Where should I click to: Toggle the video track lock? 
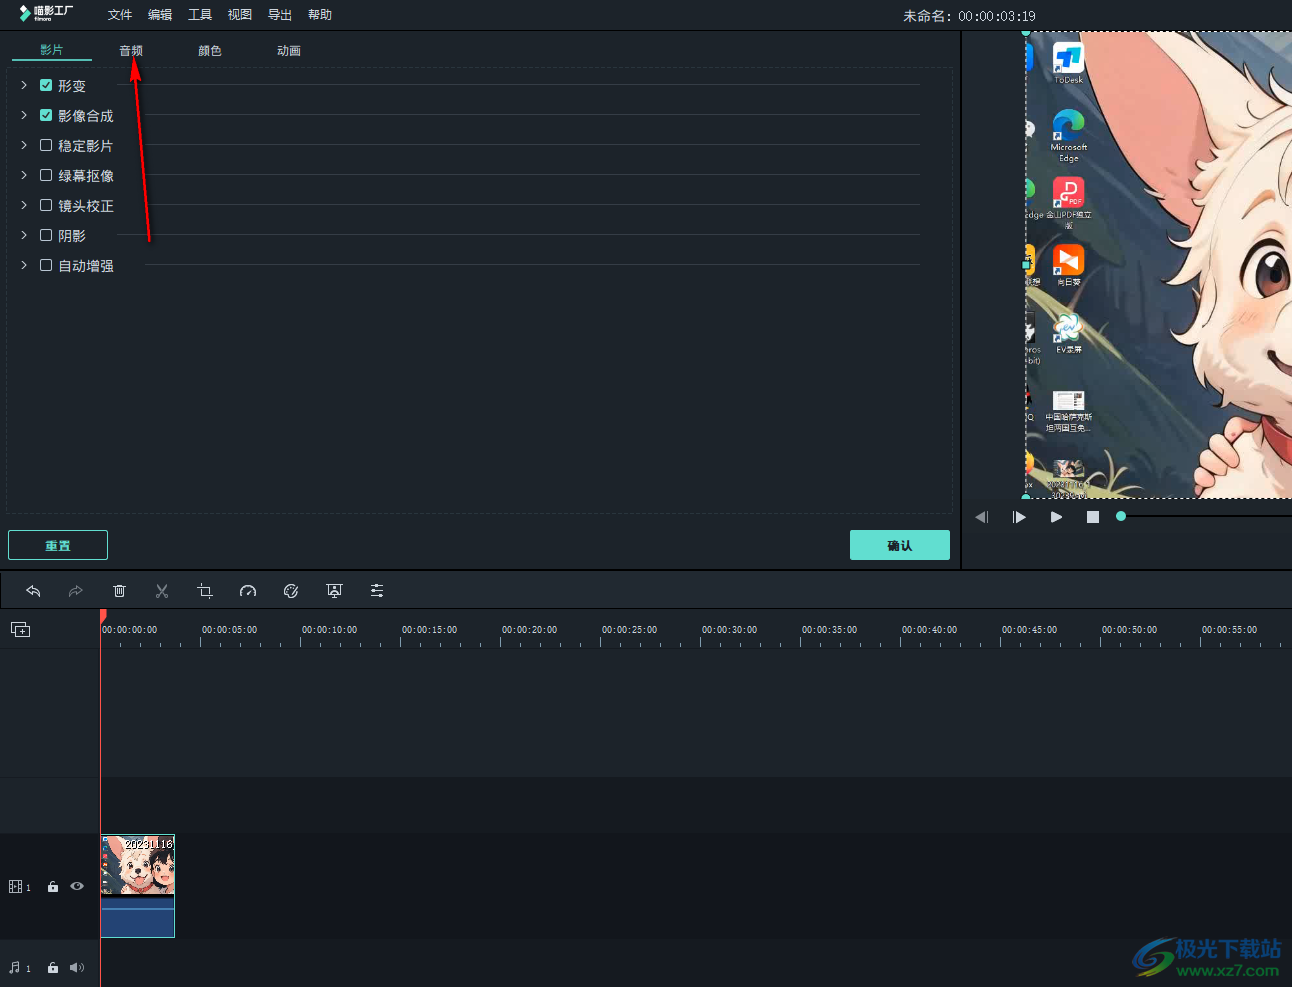[53, 887]
